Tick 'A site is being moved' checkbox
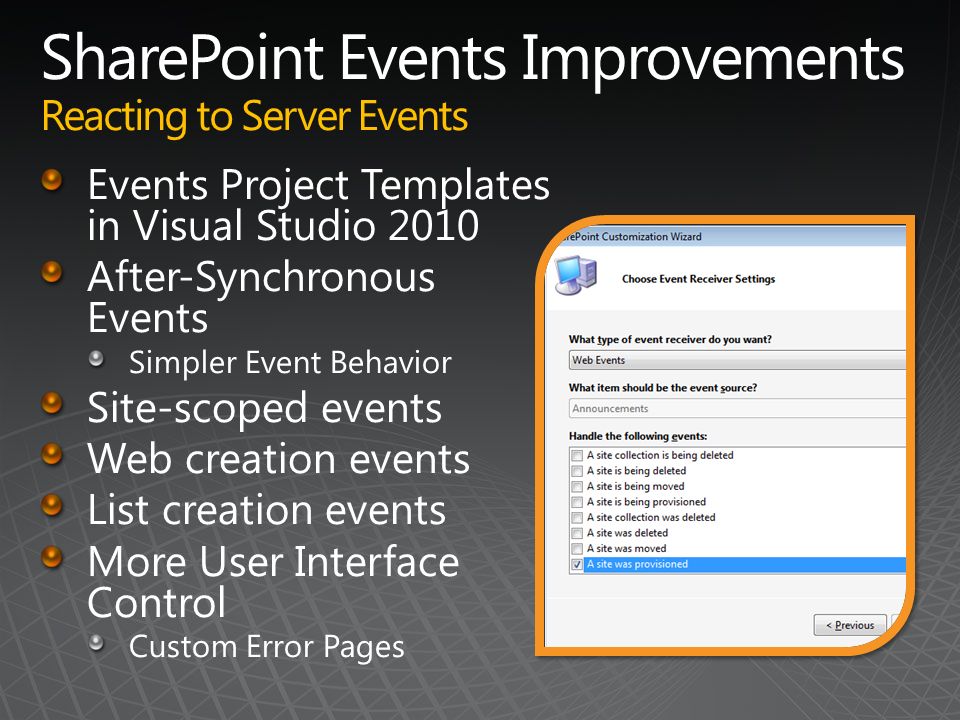The height and width of the screenshot is (720, 960). (577, 487)
